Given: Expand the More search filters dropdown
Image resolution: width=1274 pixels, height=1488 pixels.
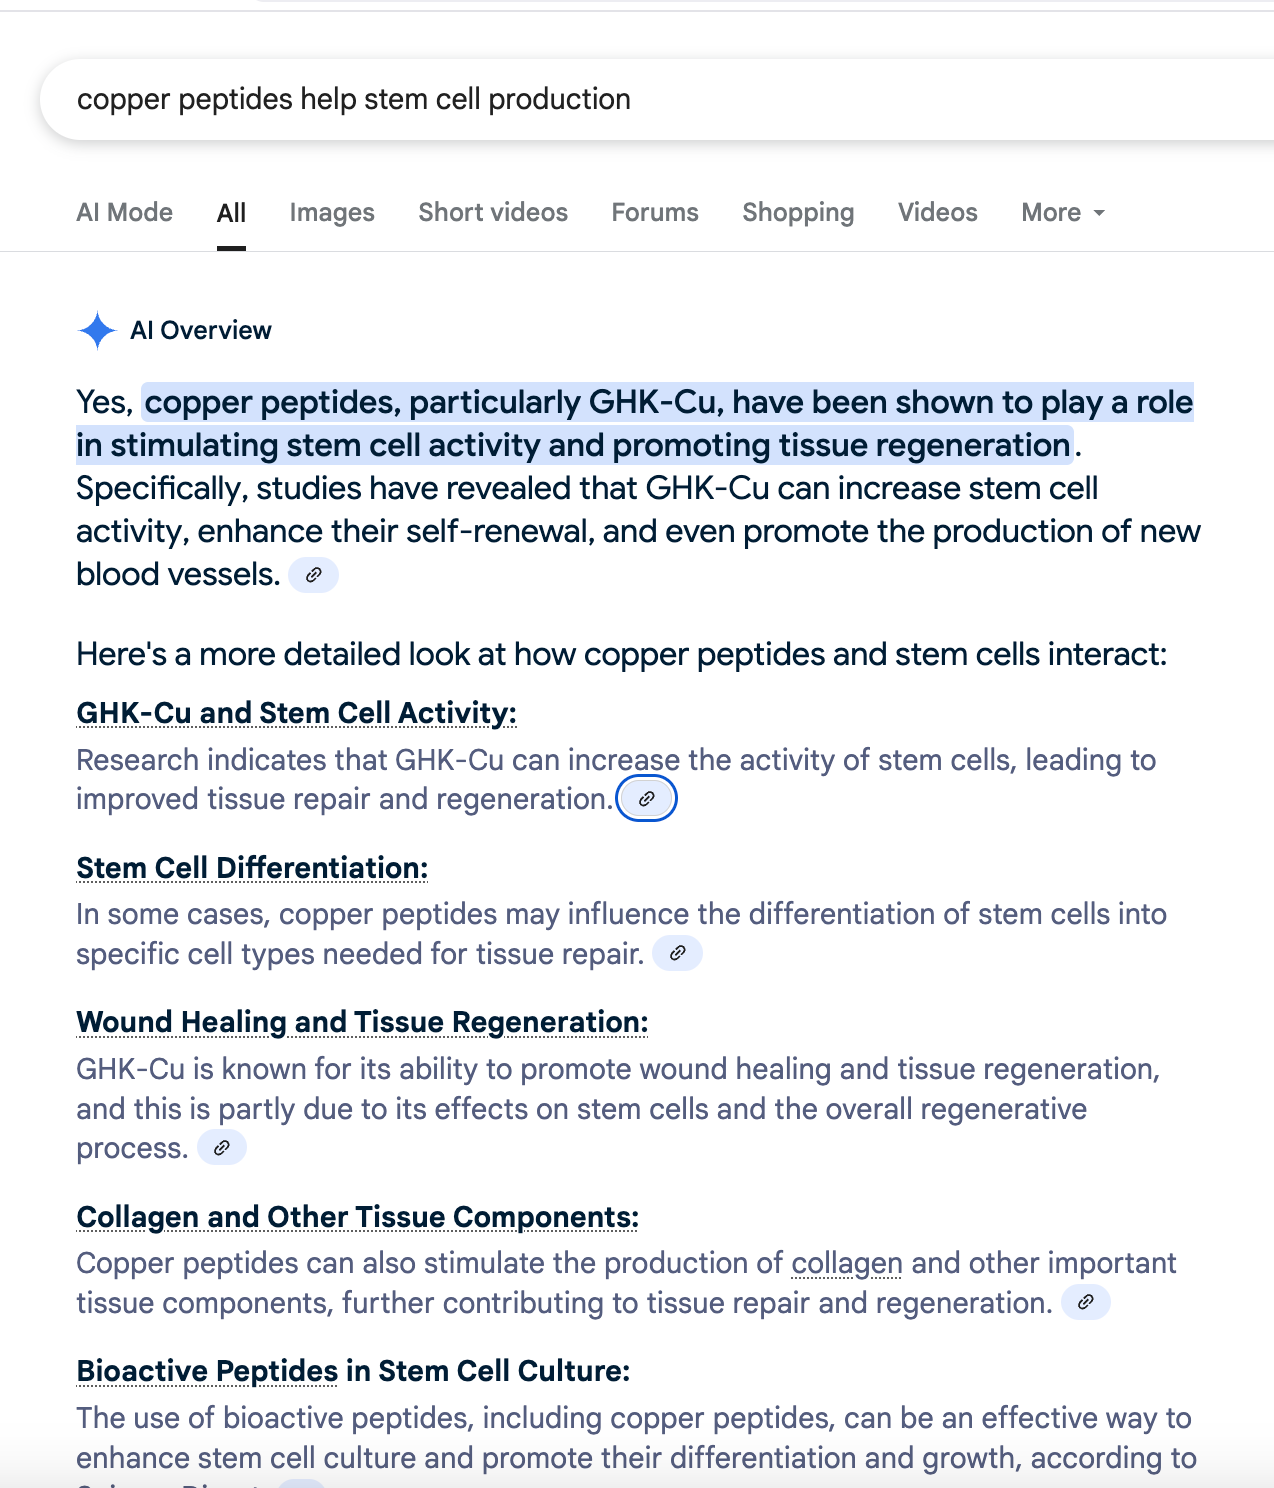Looking at the screenshot, I should tap(1063, 213).
